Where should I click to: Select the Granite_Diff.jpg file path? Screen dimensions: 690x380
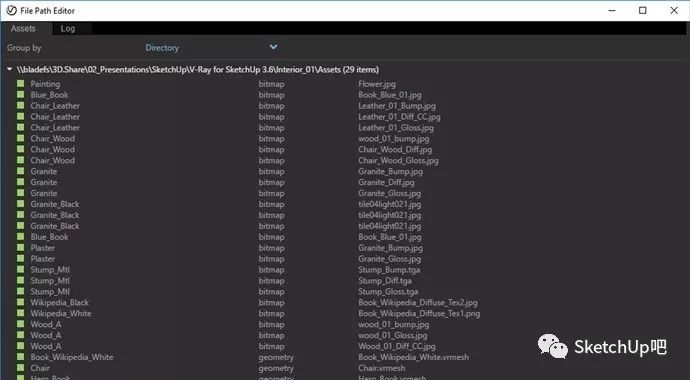click(386, 183)
